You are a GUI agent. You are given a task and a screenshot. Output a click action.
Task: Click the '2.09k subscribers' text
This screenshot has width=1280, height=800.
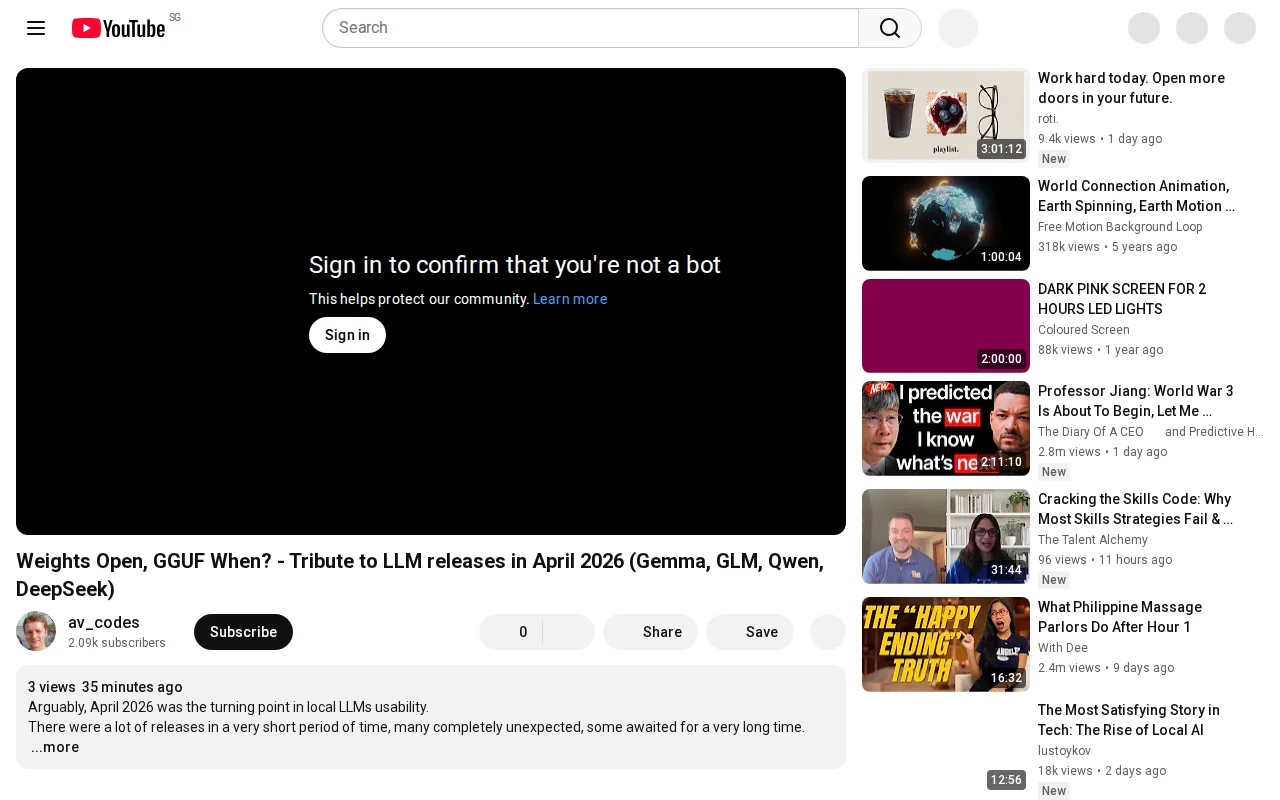point(117,643)
